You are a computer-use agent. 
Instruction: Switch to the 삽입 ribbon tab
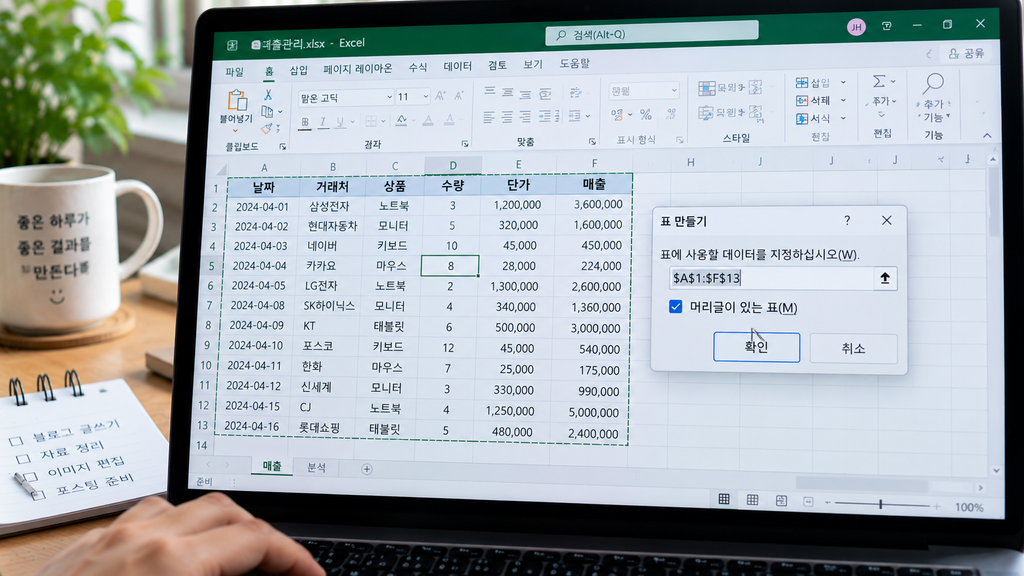(298, 70)
